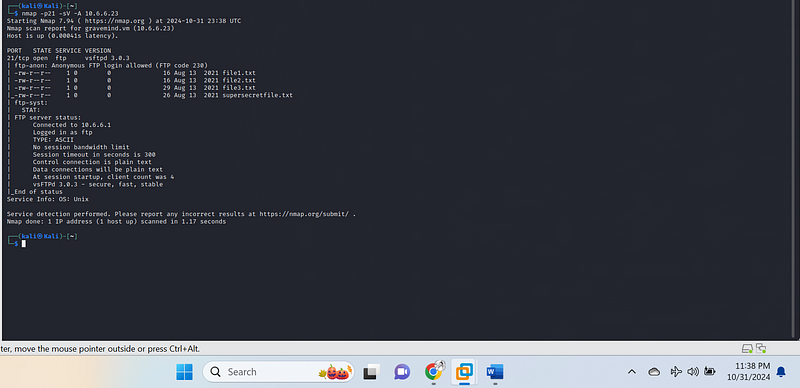This screenshot has width=800, height=388.
Task: Click the terminal prompt cursor line
Action: (16, 244)
